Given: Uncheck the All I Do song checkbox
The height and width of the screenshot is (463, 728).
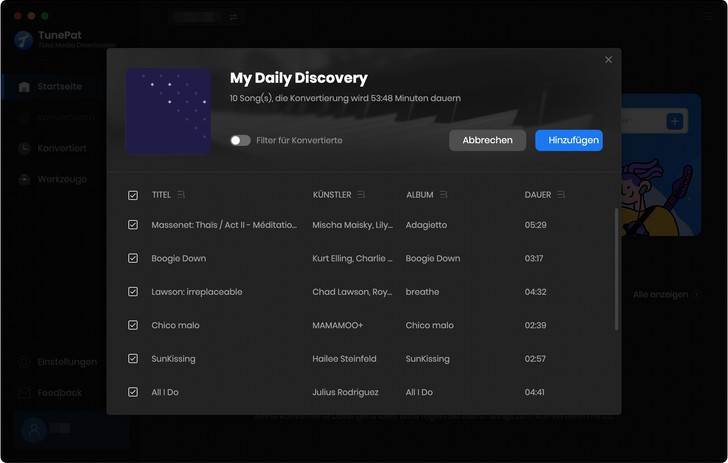Looking at the screenshot, I should coord(133,392).
